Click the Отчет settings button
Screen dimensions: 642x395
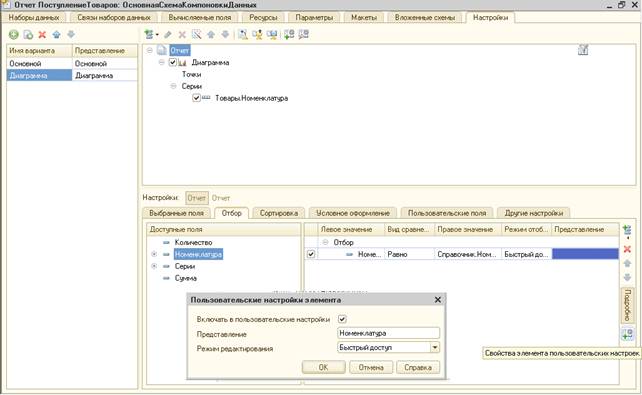tap(197, 198)
